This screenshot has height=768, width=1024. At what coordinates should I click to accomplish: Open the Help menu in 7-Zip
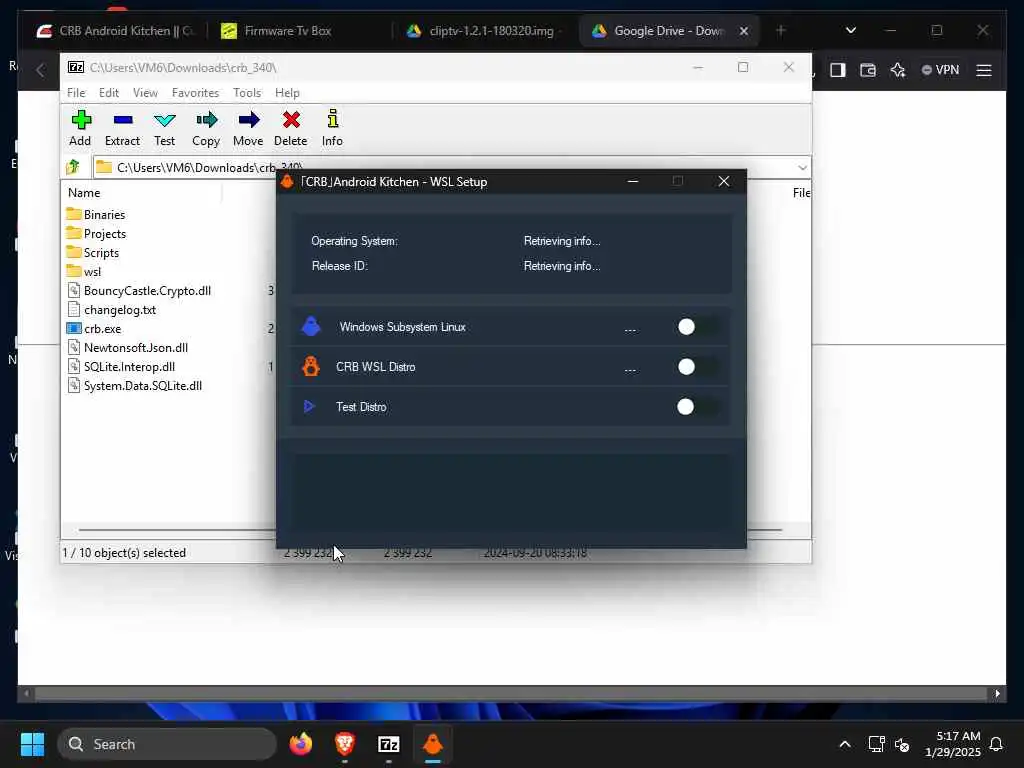[x=287, y=93]
